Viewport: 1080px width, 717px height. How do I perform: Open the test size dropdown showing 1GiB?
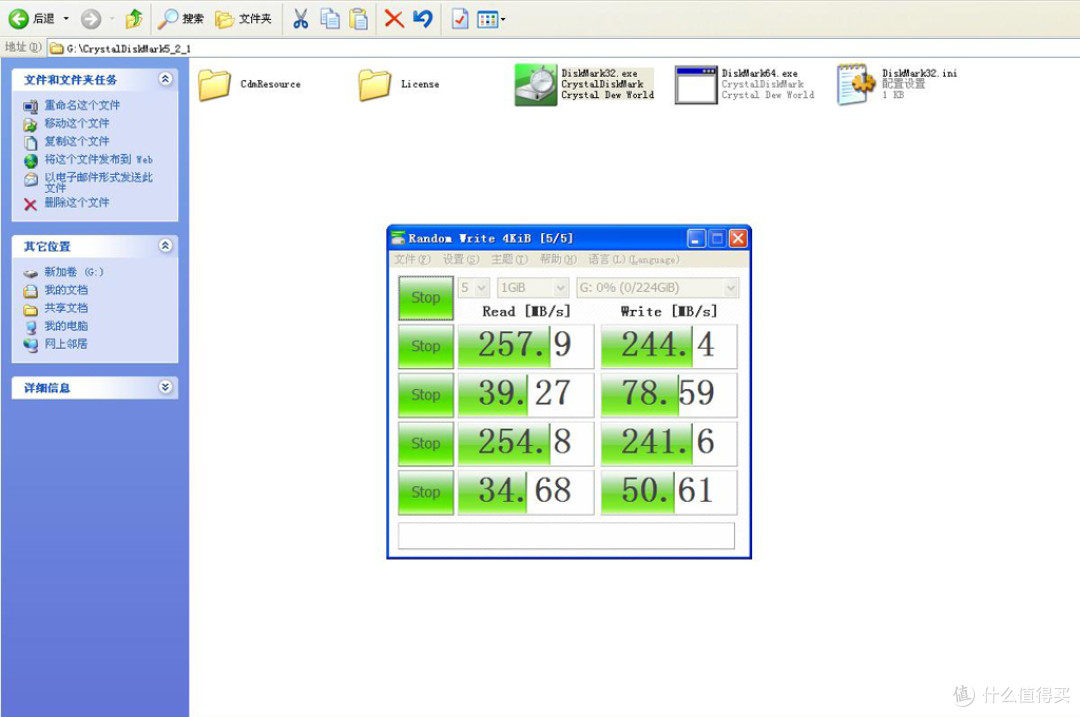(533, 287)
